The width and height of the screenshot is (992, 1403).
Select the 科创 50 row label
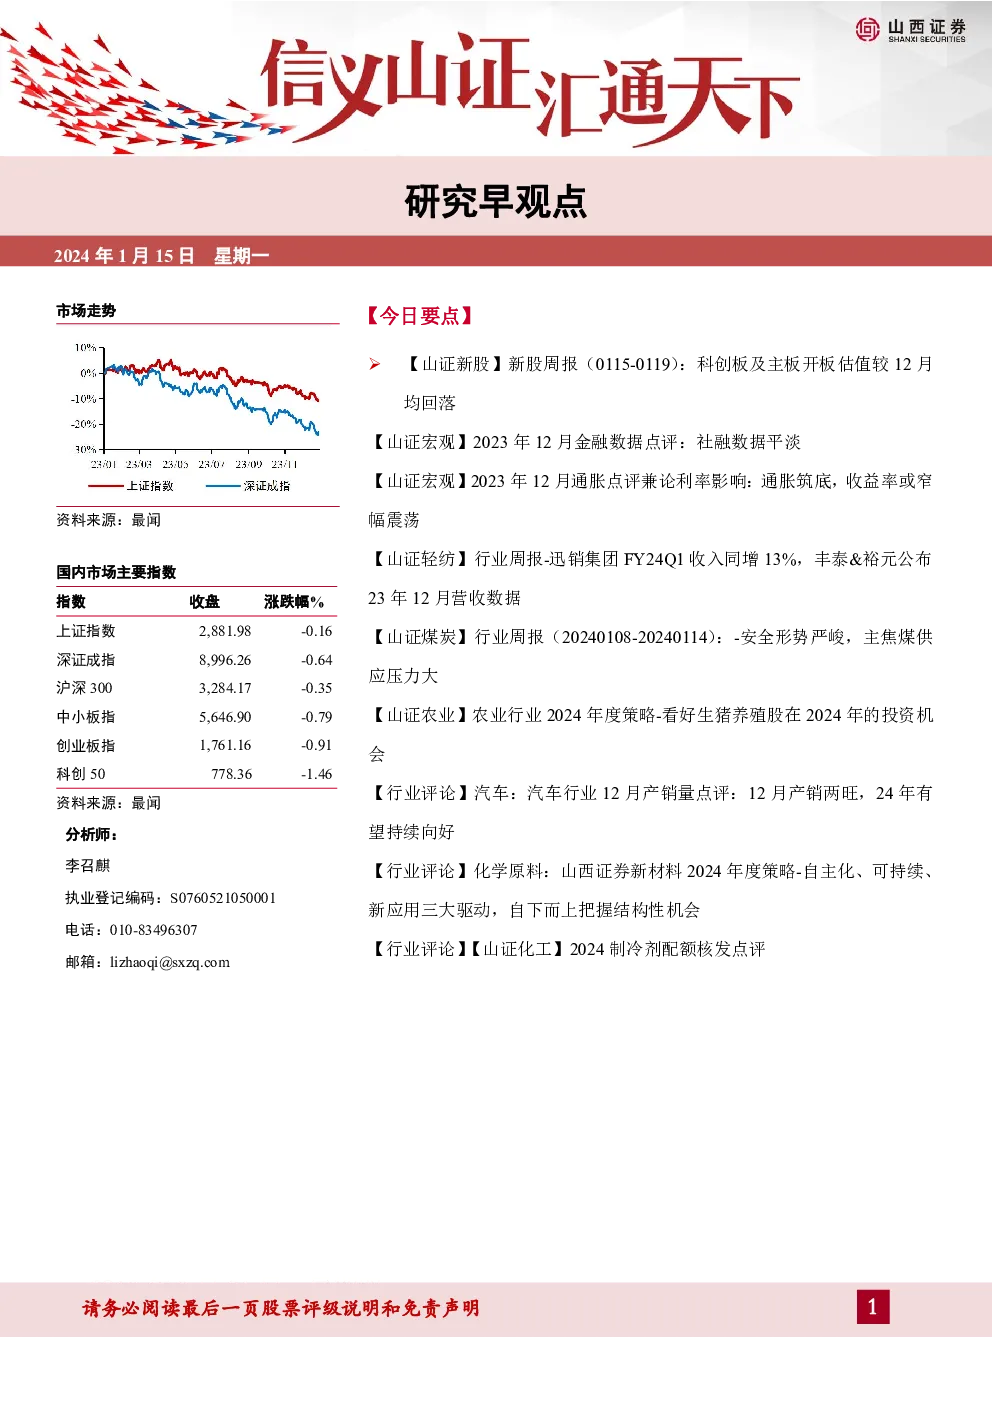click(x=81, y=774)
